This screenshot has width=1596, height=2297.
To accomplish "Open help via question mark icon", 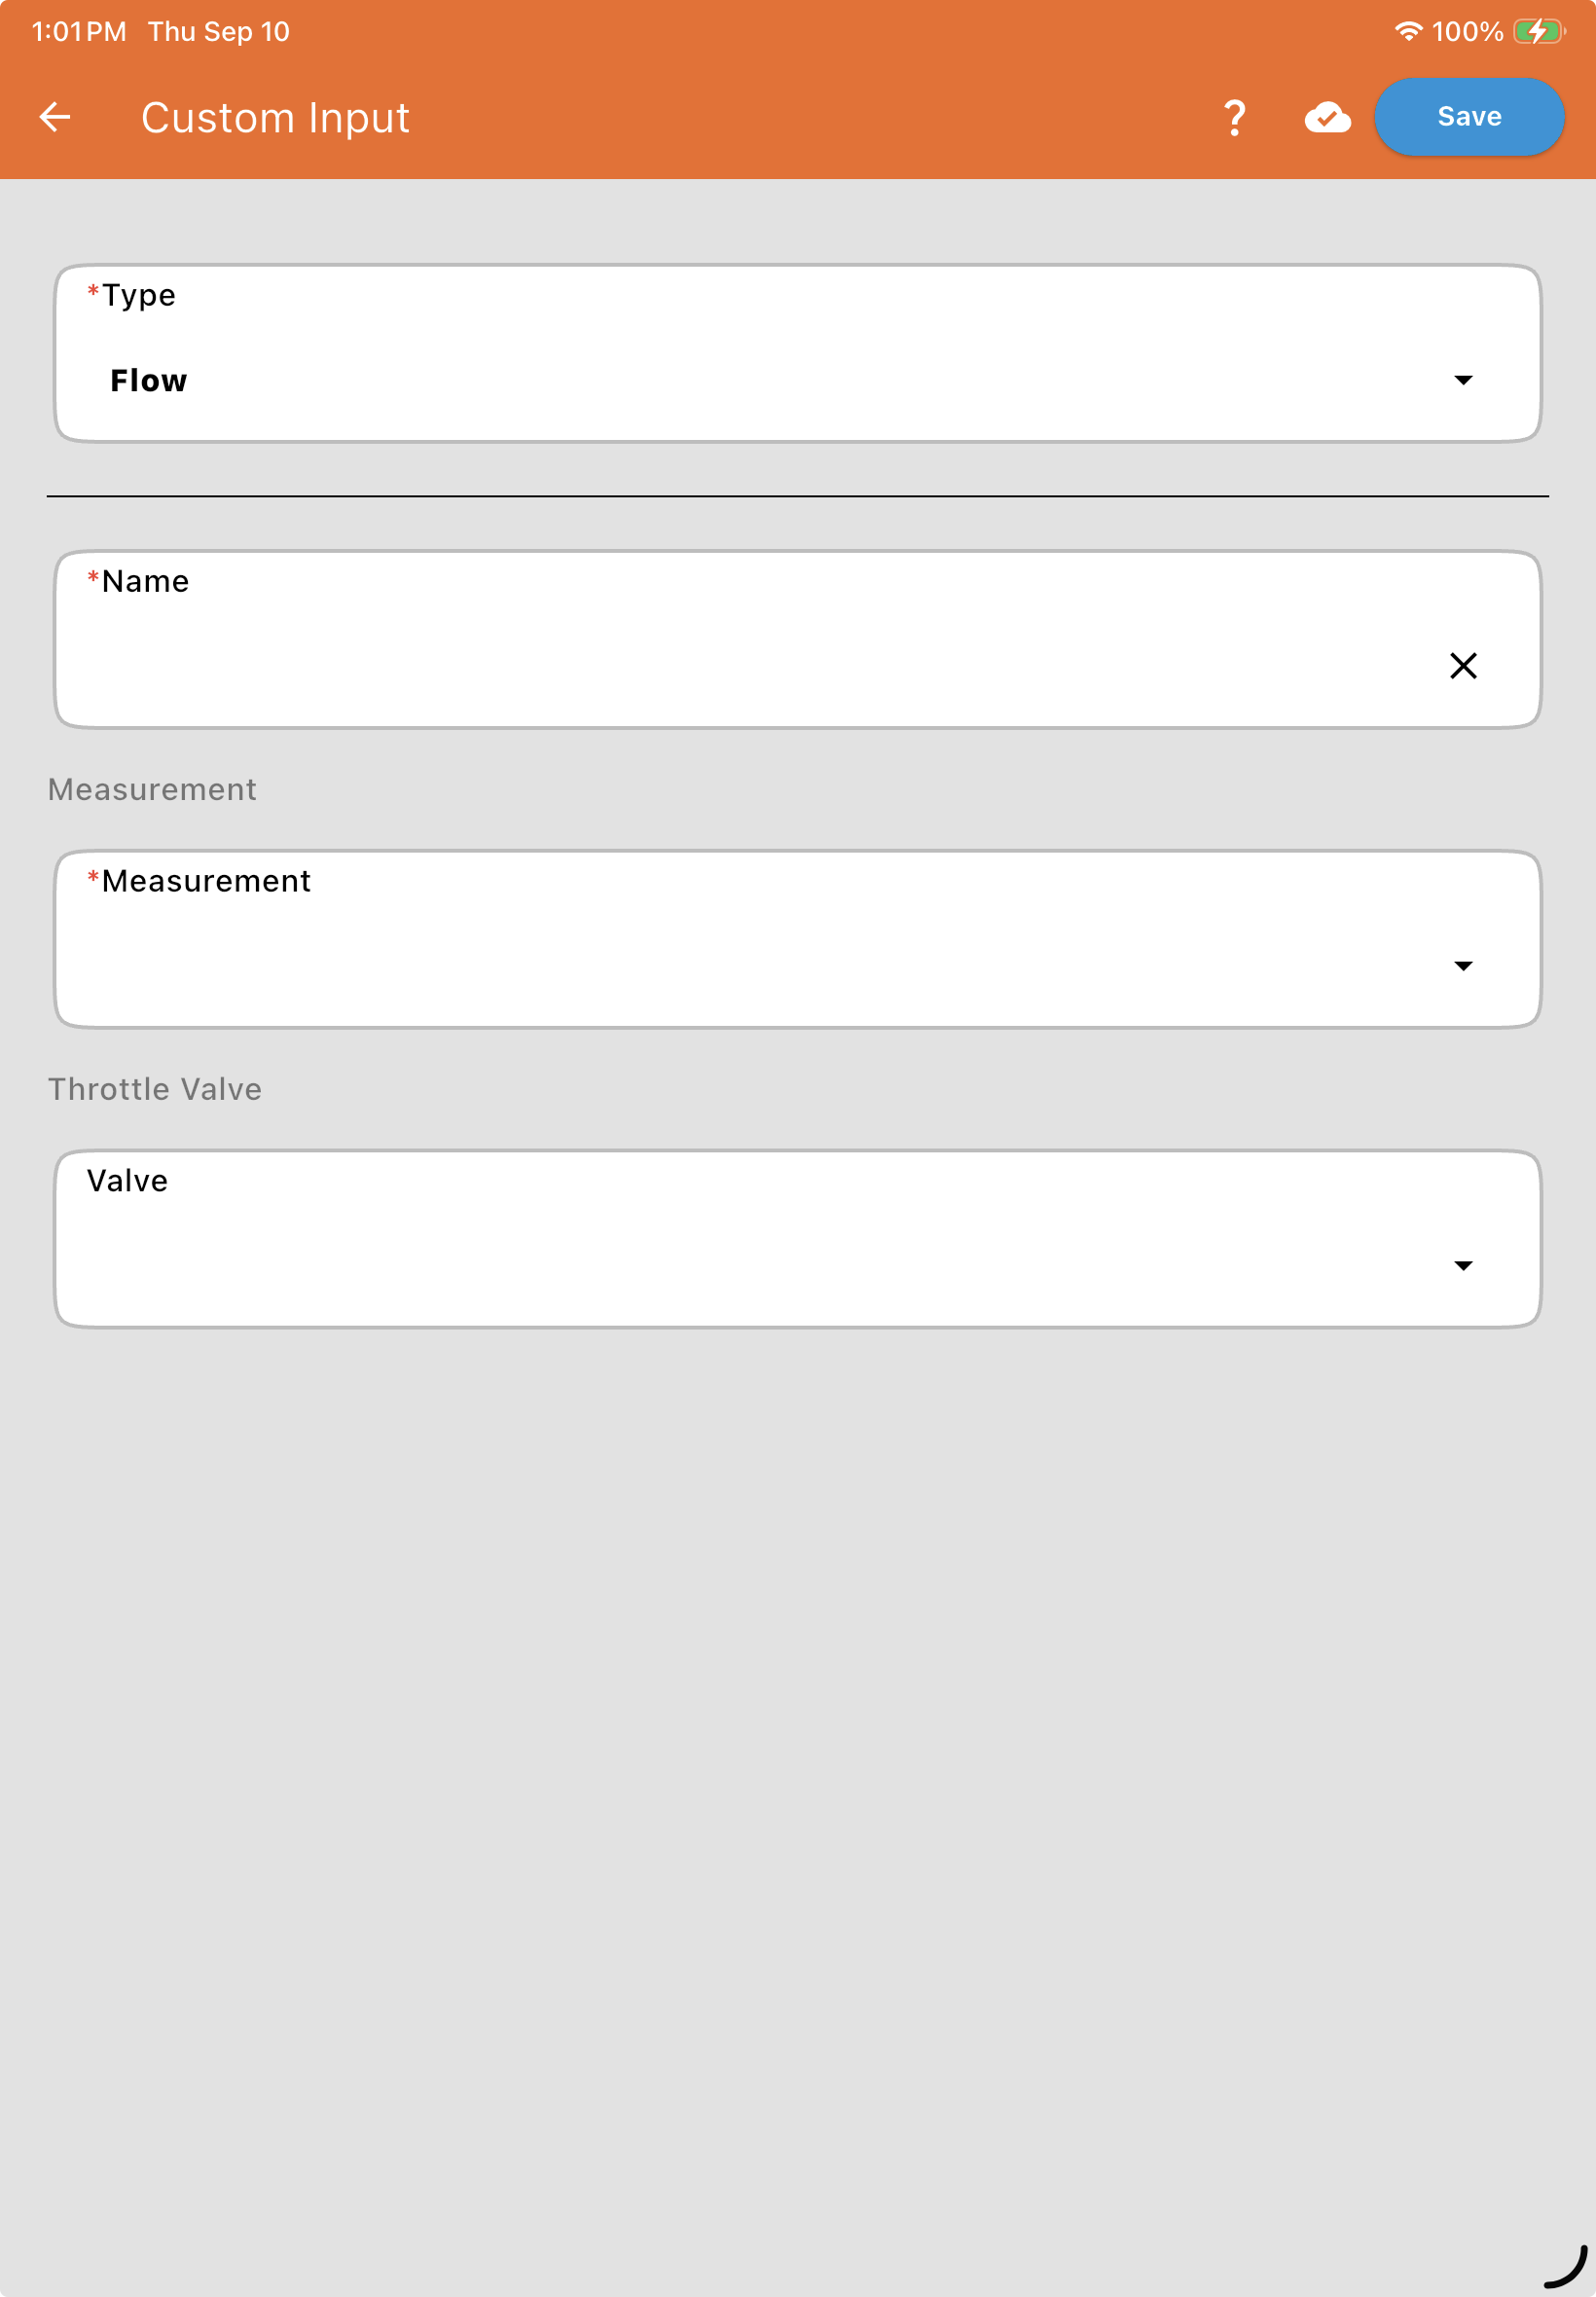I will pyautogui.click(x=1235, y=118).
